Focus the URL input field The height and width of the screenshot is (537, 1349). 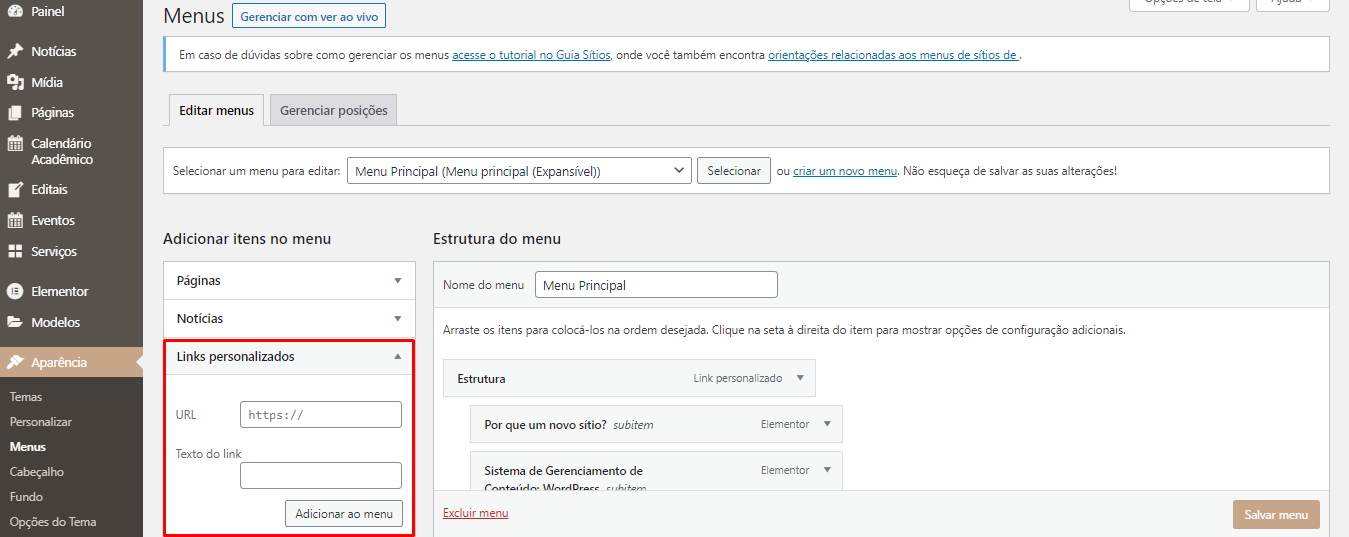click(320, 415)
